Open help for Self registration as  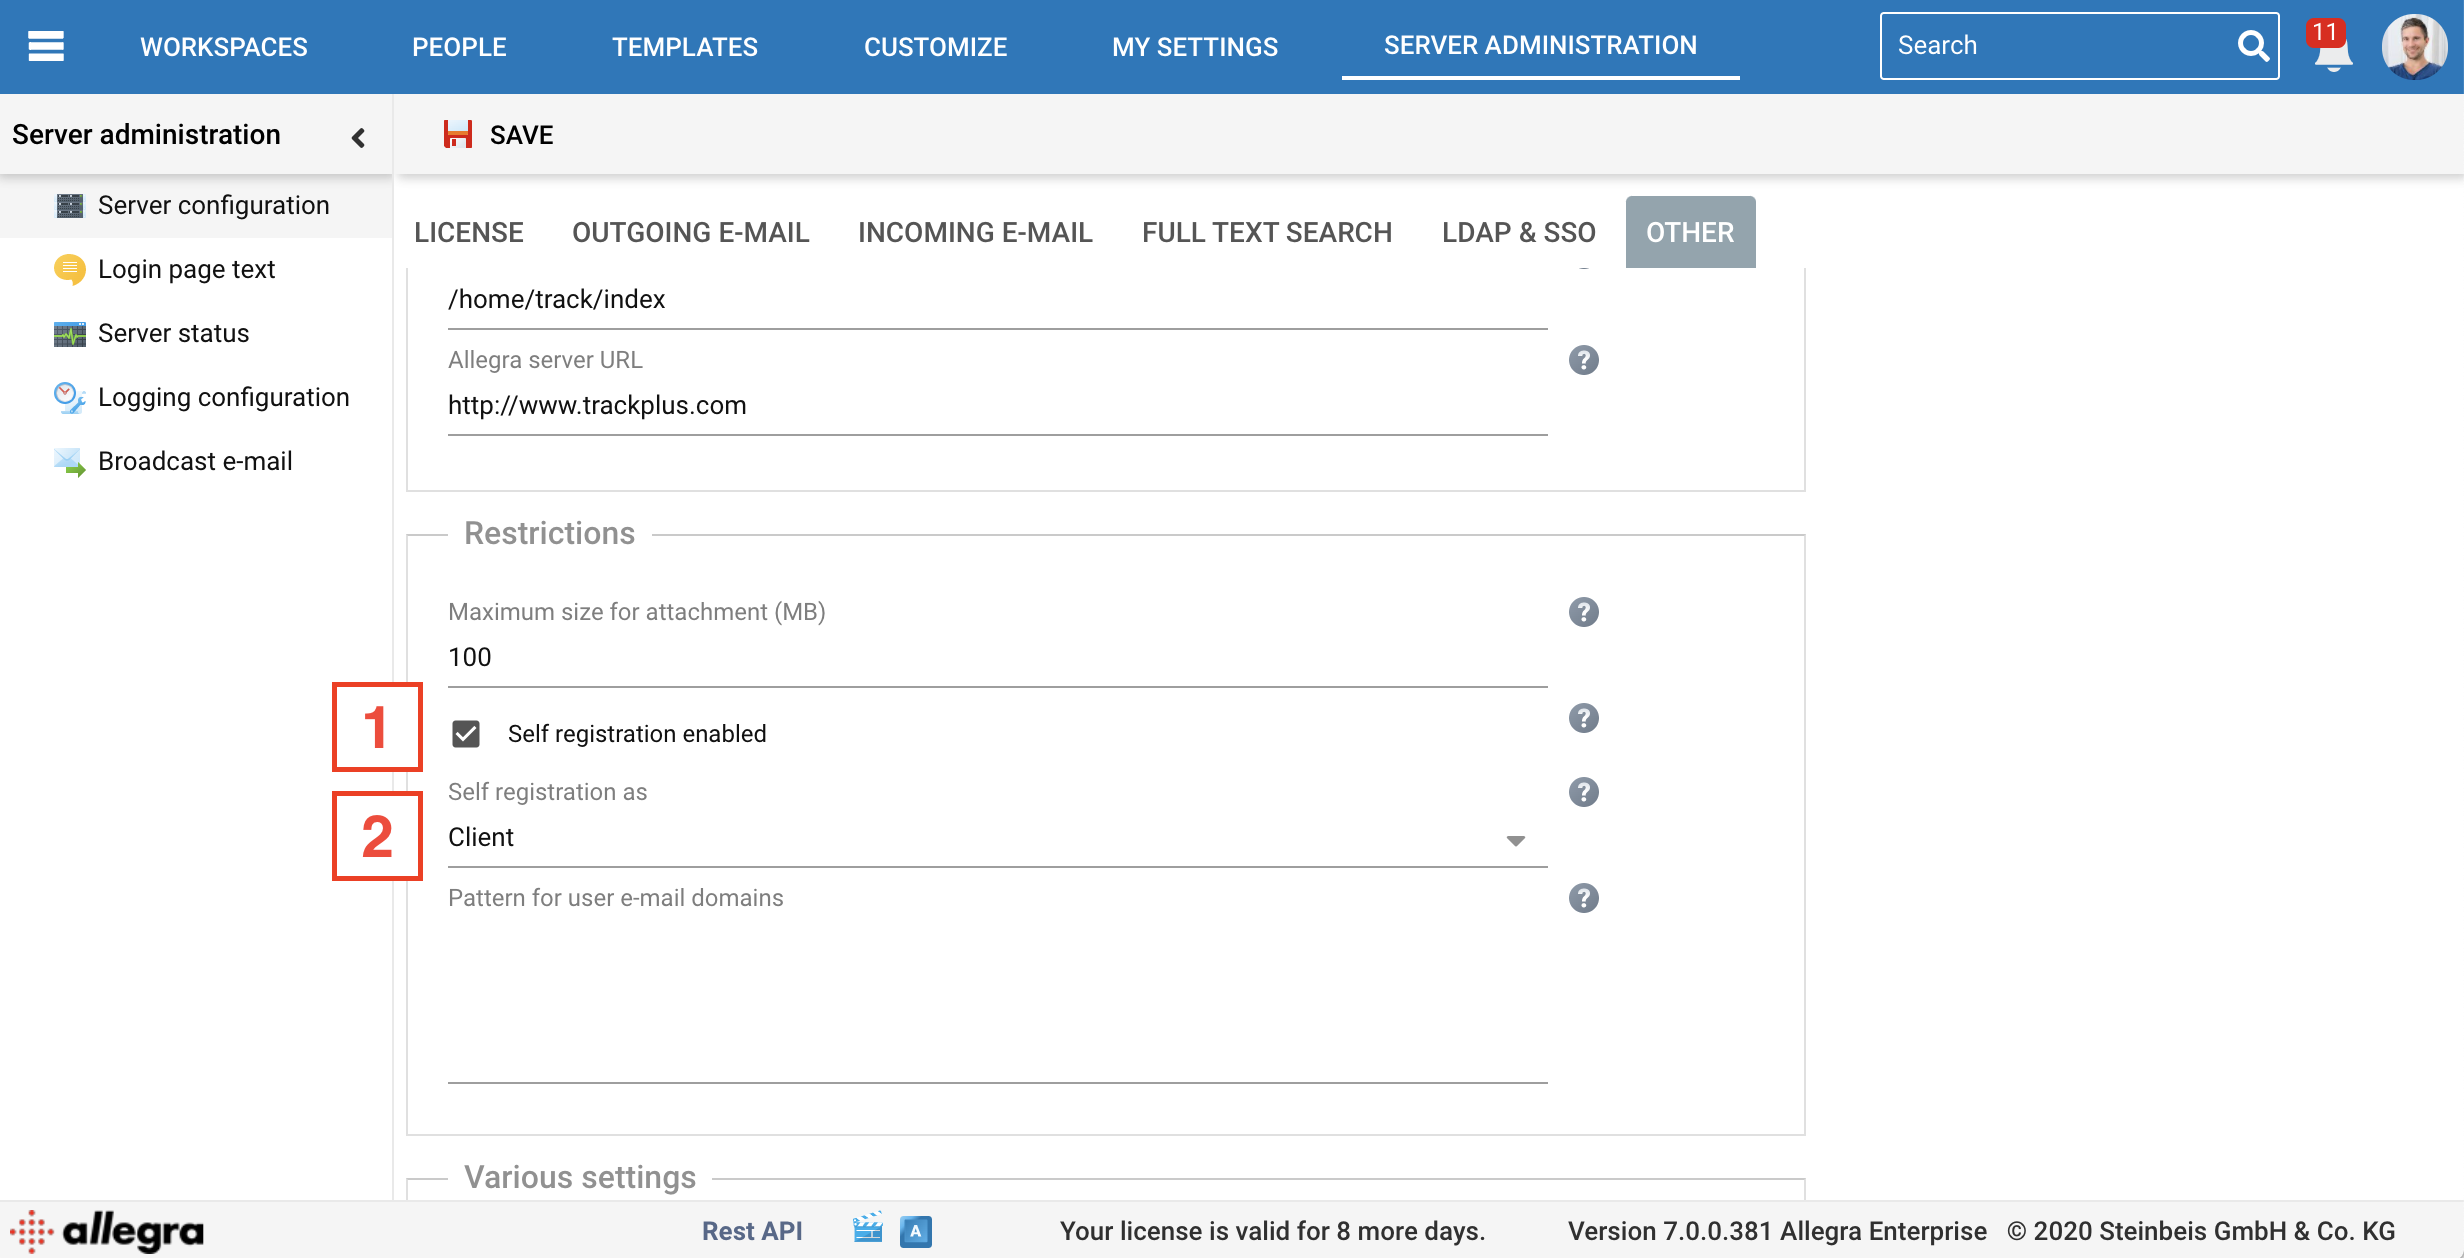click(1583, 792)
